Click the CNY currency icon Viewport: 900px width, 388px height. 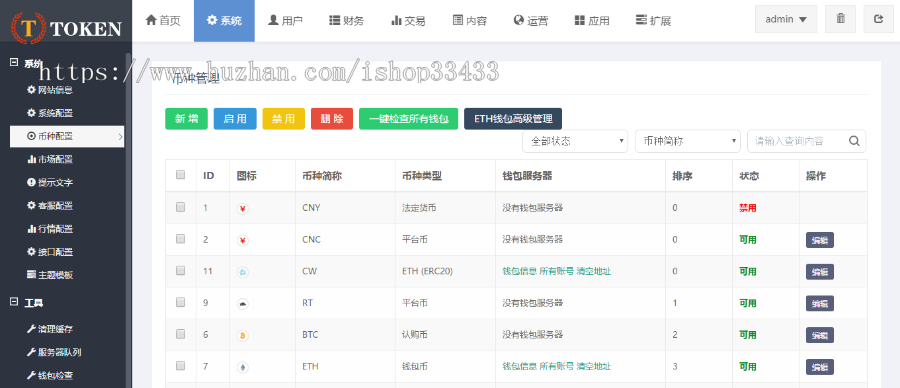[x=242, y=208]
